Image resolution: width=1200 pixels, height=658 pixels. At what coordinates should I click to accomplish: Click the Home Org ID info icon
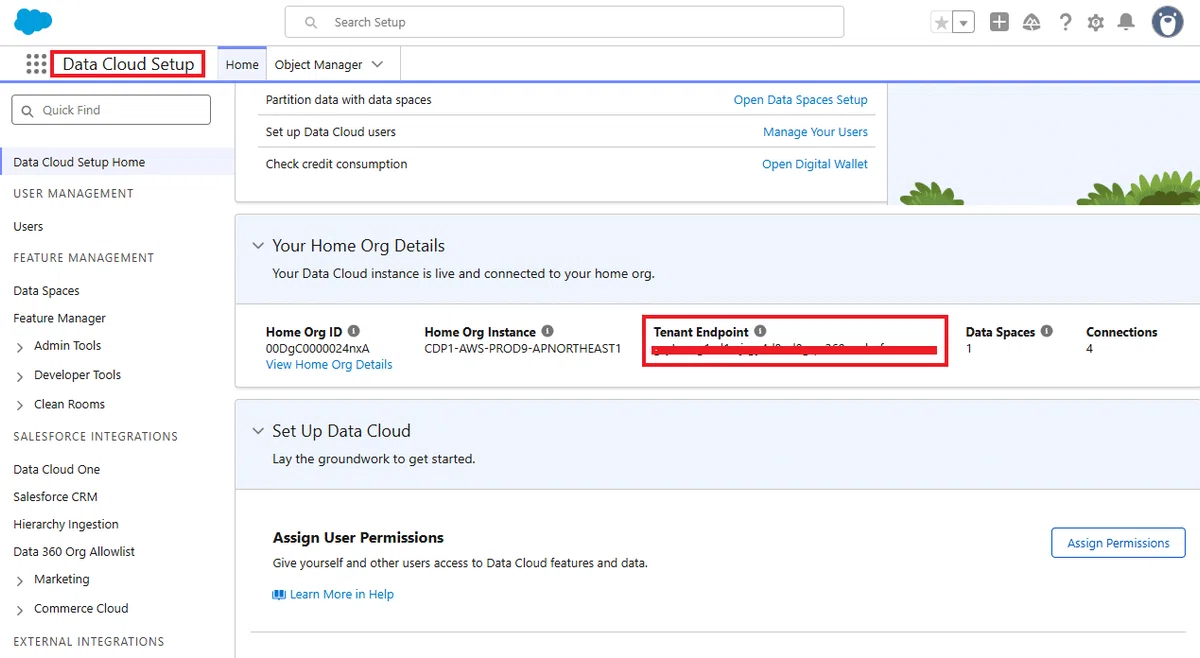tap(354, 331)
